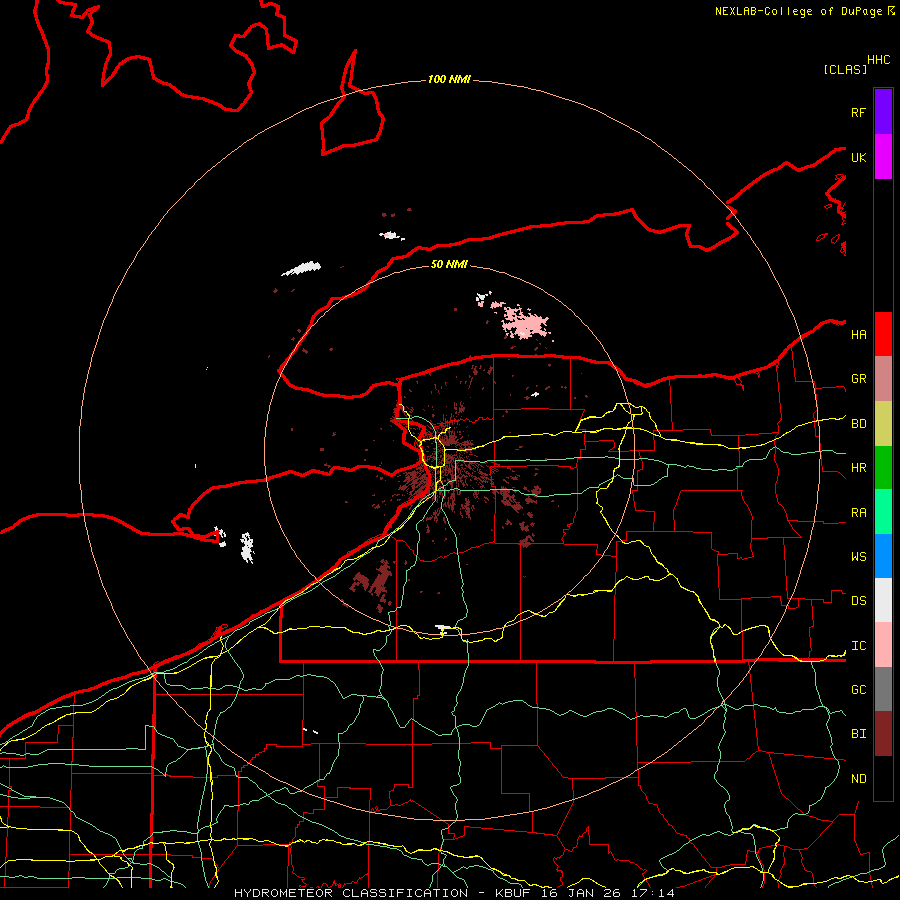Click the IC pink legend color swatch
This screenshot has height=900, width=900.
coord(883,645)
